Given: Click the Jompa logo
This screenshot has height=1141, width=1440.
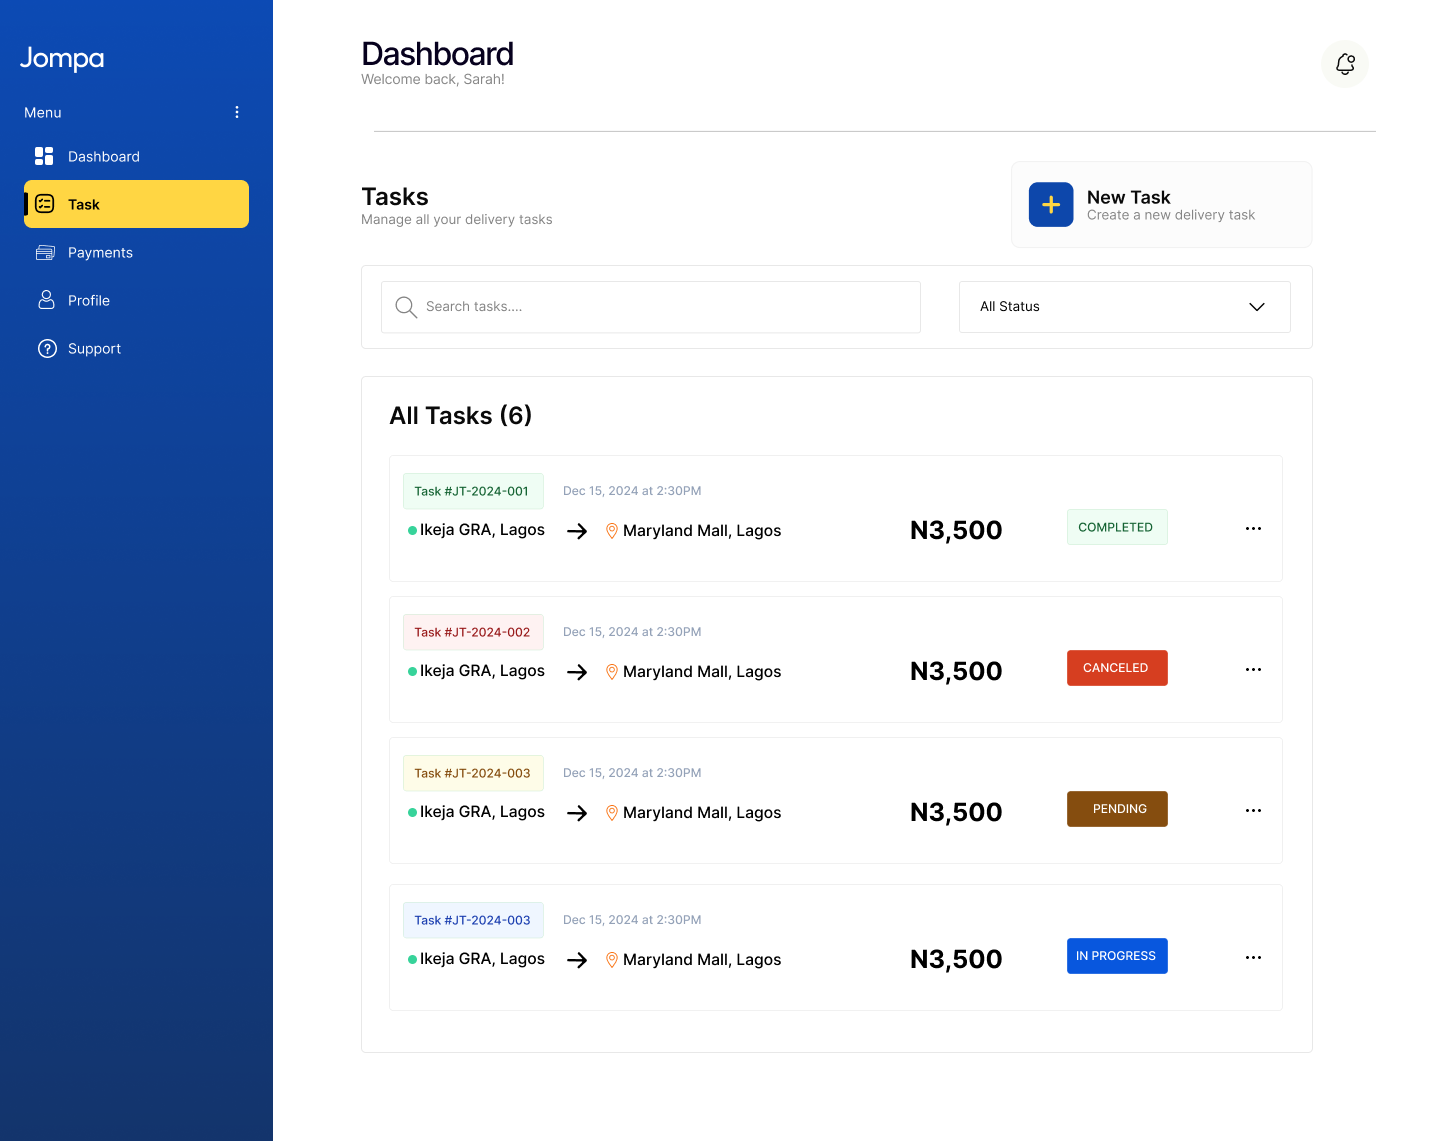Looking at the screenshot, I should [62, 59].
